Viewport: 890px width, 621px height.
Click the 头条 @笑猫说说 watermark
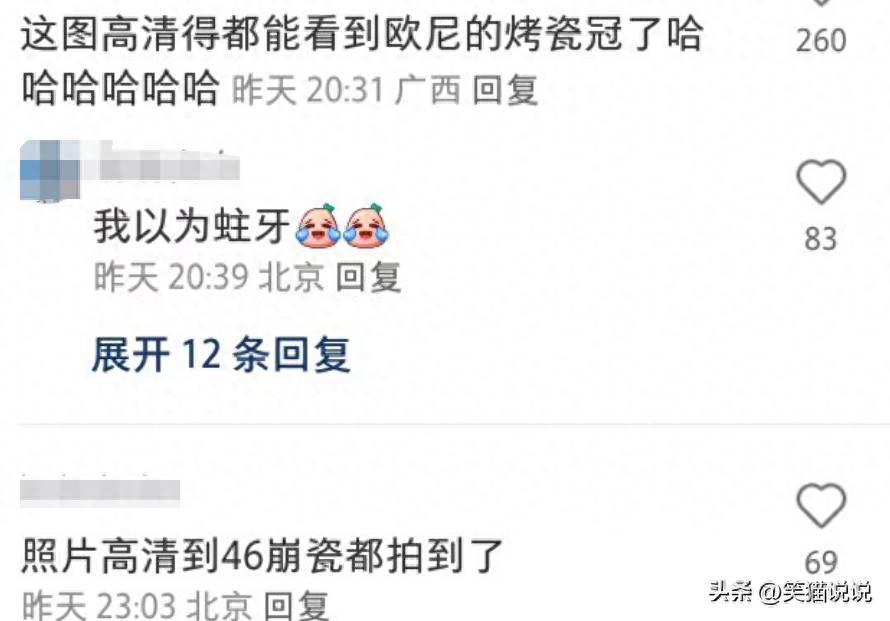pos(790,592)
